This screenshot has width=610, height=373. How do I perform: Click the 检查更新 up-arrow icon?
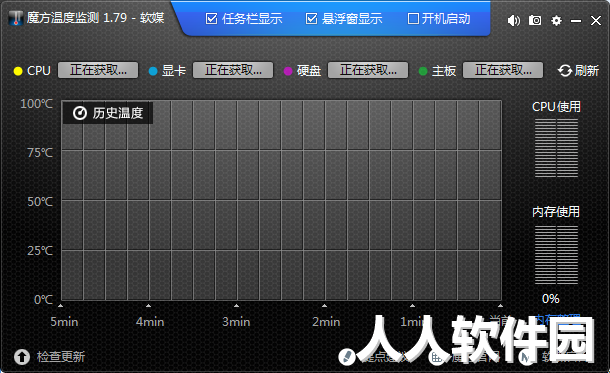tap(22, 357)
